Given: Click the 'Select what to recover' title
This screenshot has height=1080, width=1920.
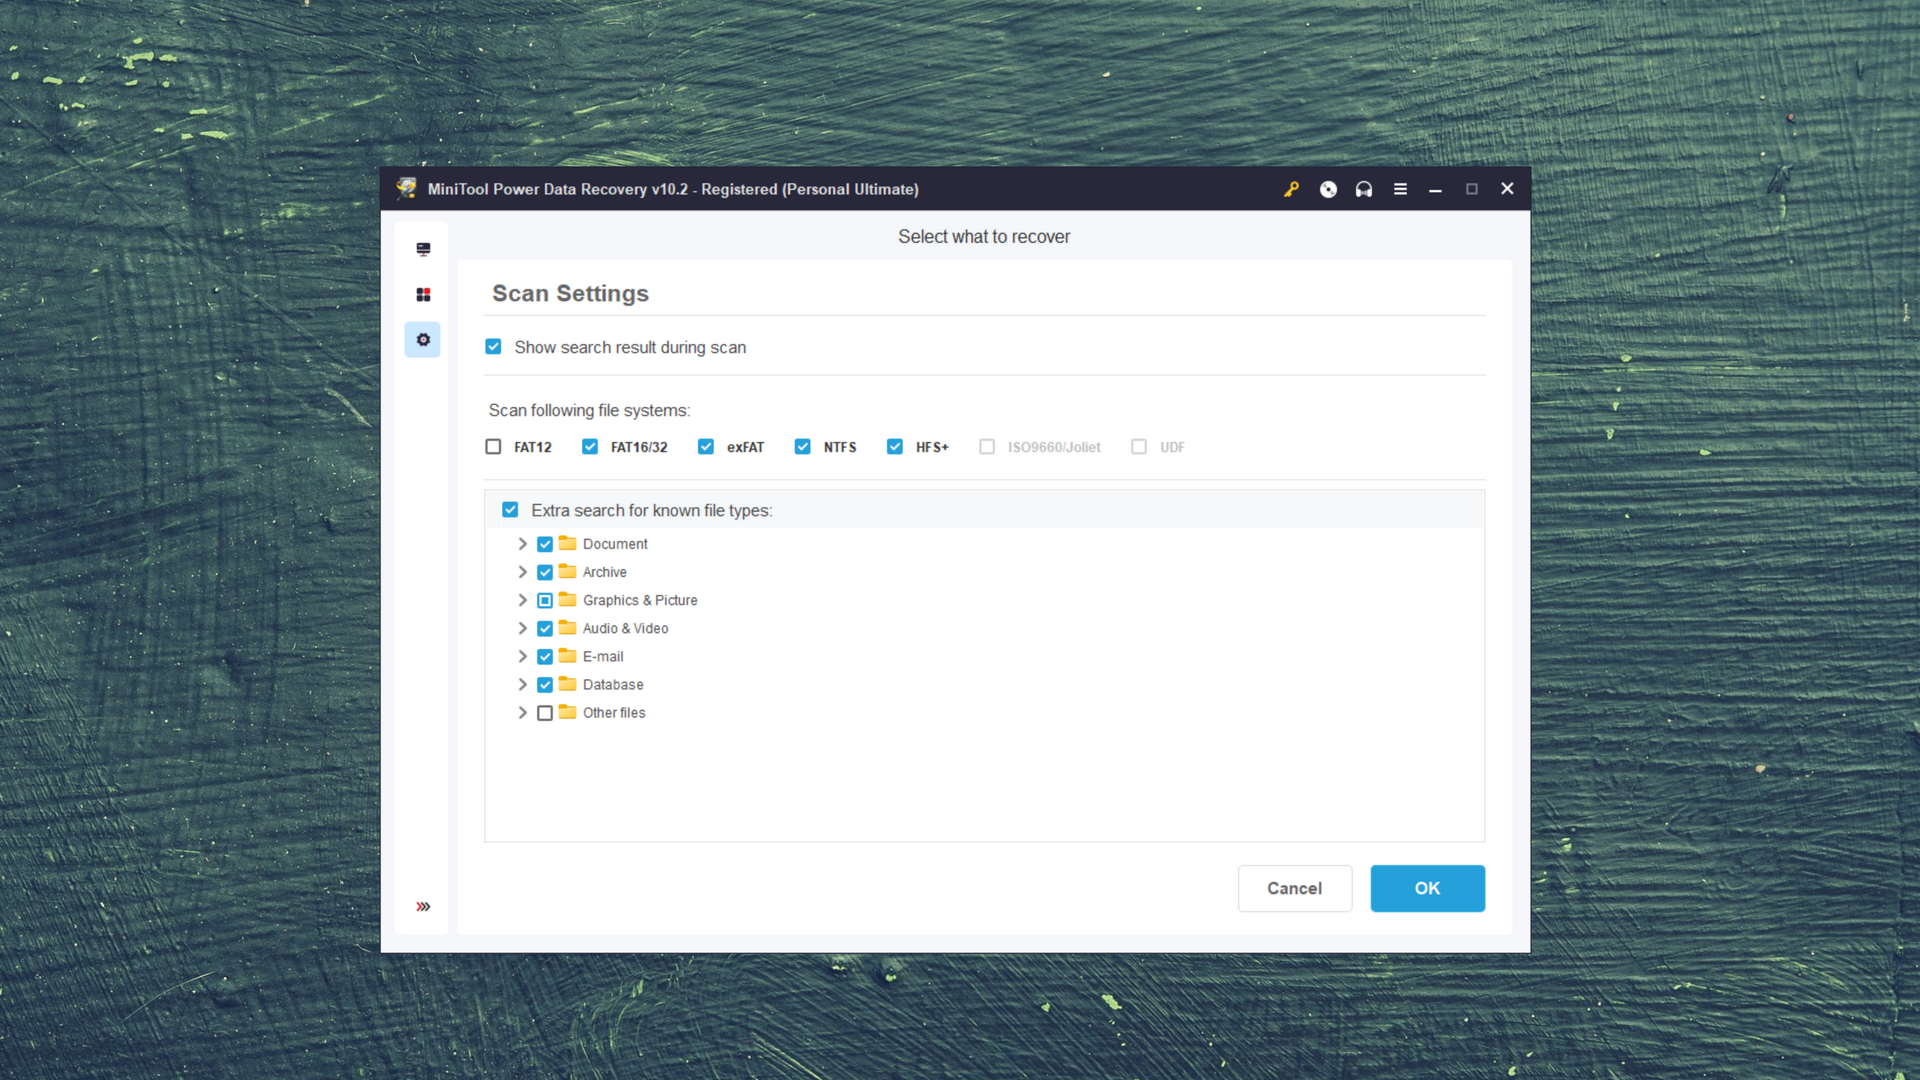Looking at the screenshot, I should click(x=984, y=237).
